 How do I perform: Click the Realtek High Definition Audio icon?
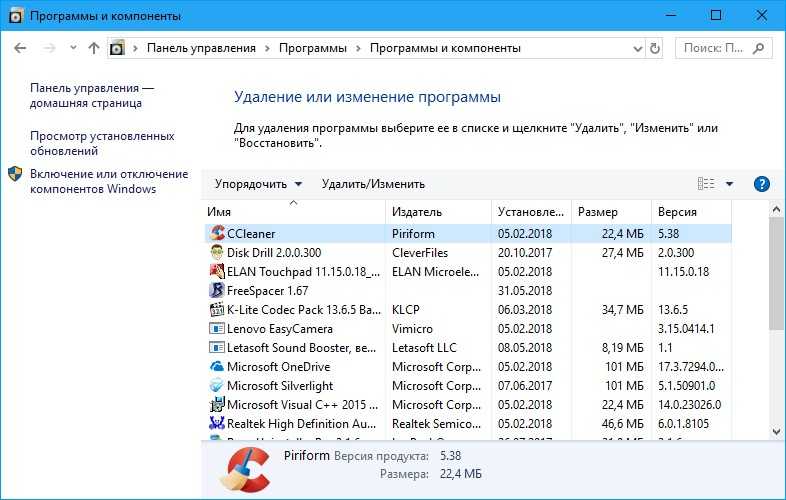coord(217,423)
